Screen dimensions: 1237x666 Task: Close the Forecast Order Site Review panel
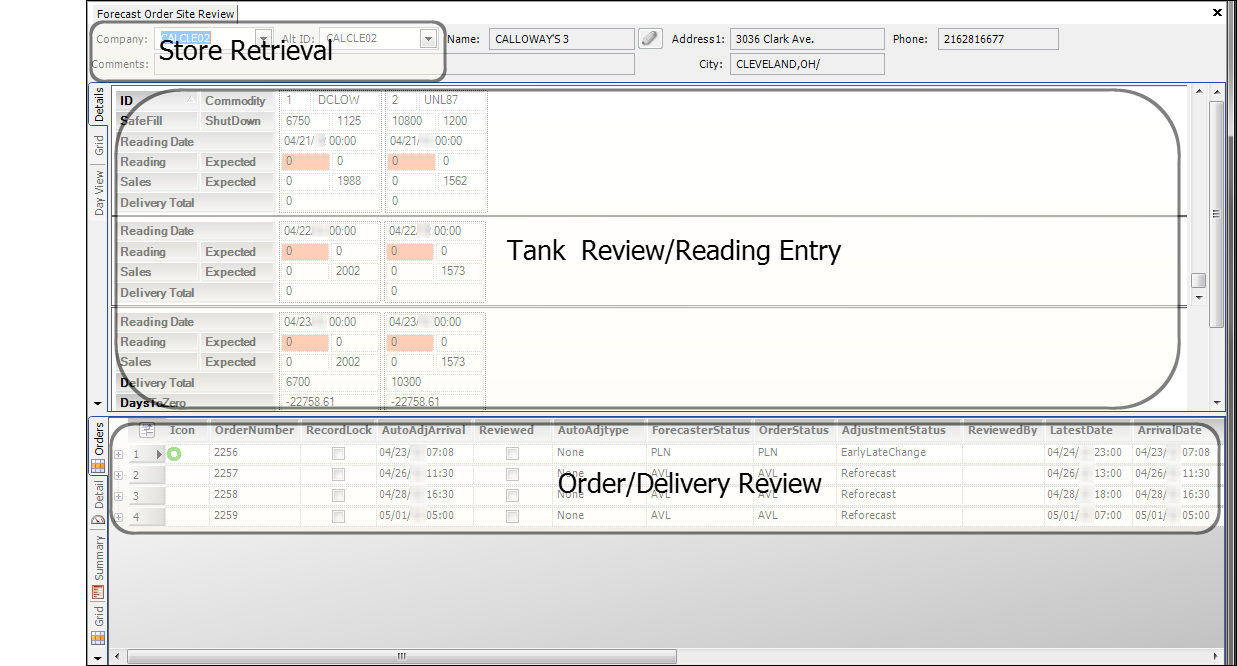click(1217, 13)
